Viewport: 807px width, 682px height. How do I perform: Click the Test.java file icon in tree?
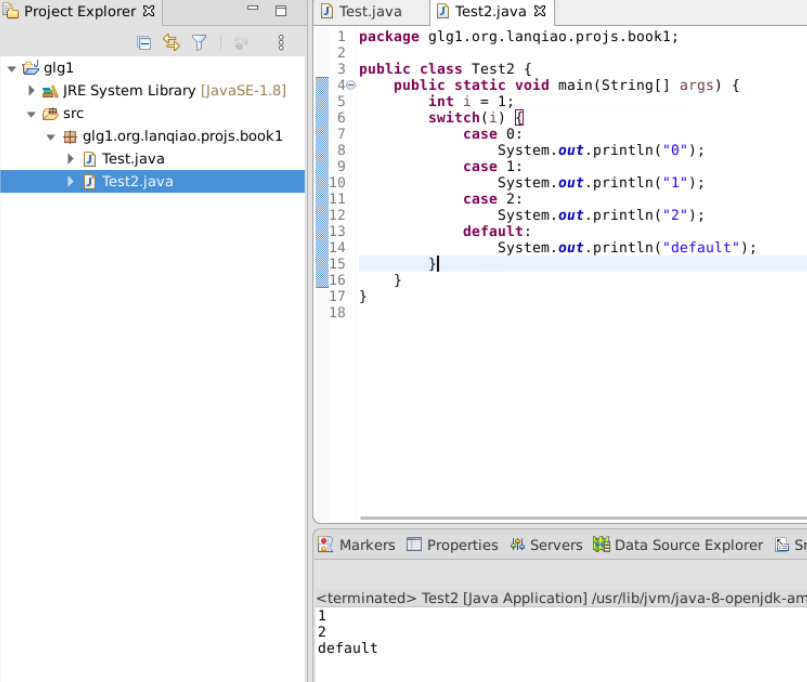tap(90, 159)
